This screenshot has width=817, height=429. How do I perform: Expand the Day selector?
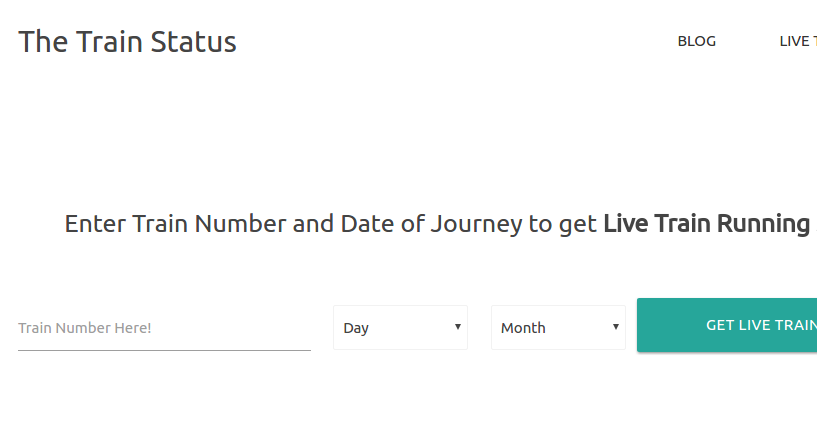[400, 327]
